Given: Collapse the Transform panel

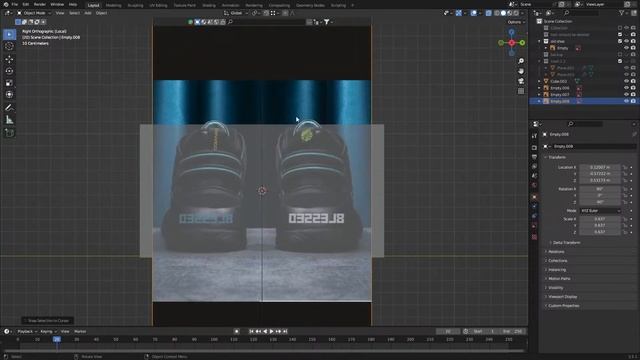Looking at the screenshot, I should click(555, 157).
